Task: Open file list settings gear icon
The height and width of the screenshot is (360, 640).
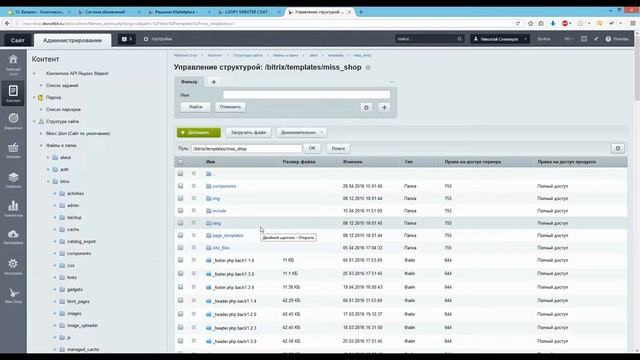Action: pyautogui.click(x=618, y=149)
